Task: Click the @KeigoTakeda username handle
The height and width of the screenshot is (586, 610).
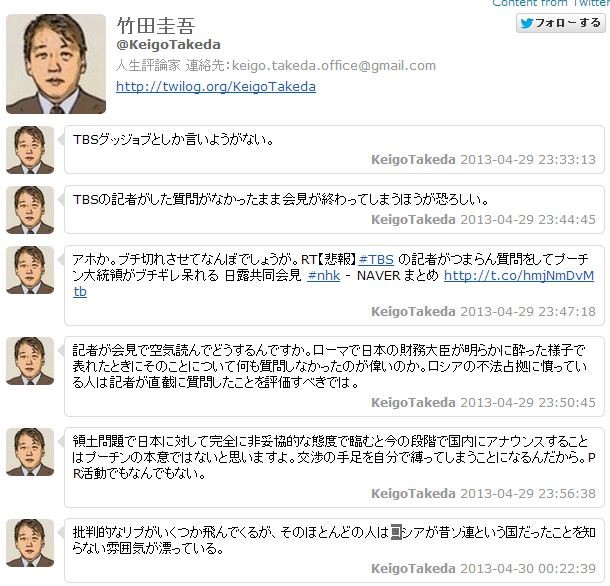Action: [168, 45]
